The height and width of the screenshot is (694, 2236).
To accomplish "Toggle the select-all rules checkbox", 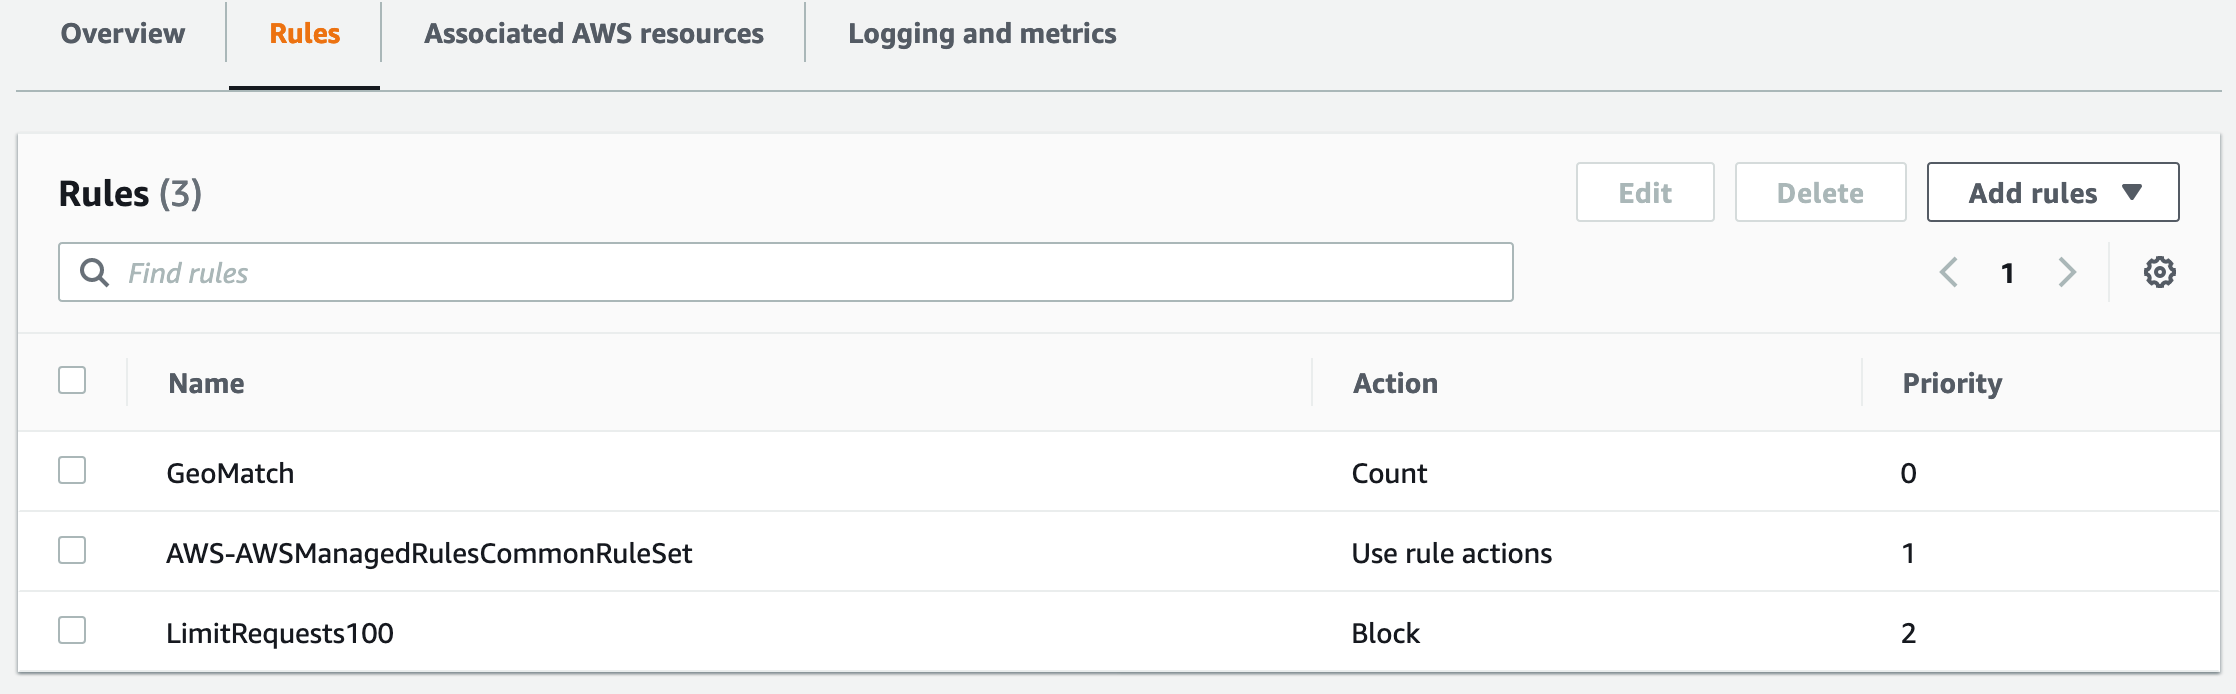I will (72, 380).
